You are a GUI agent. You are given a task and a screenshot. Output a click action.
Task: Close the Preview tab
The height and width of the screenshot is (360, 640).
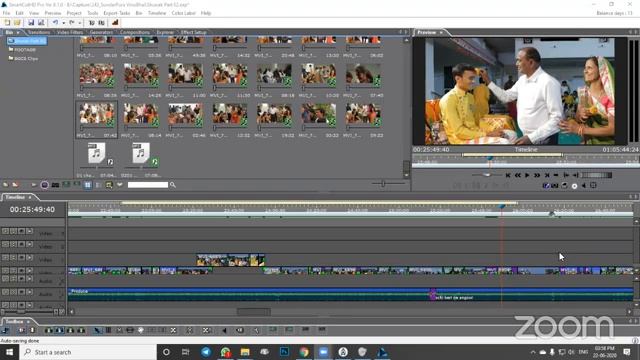[x=441, y=32]
